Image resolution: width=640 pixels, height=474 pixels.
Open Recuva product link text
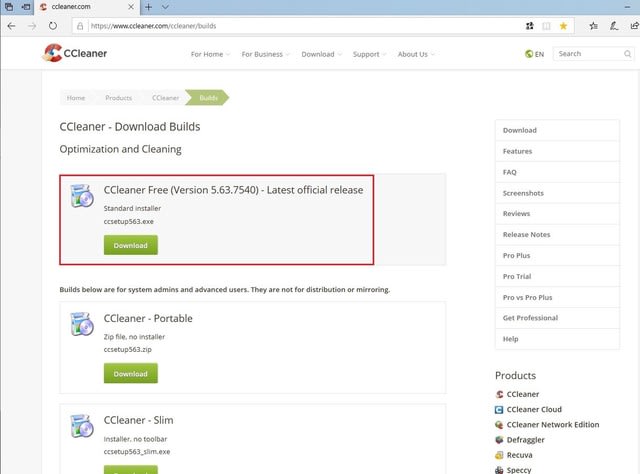520,455
